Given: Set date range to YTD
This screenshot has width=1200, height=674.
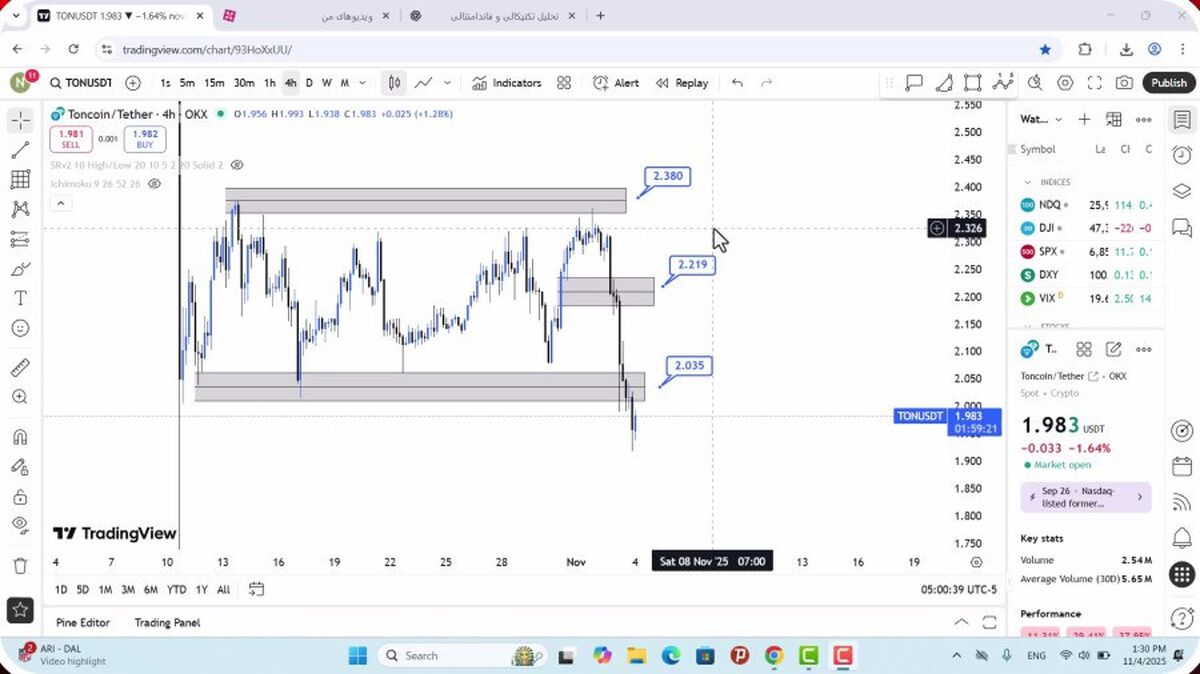Looking at the screenshot, I should coord(176,589).
